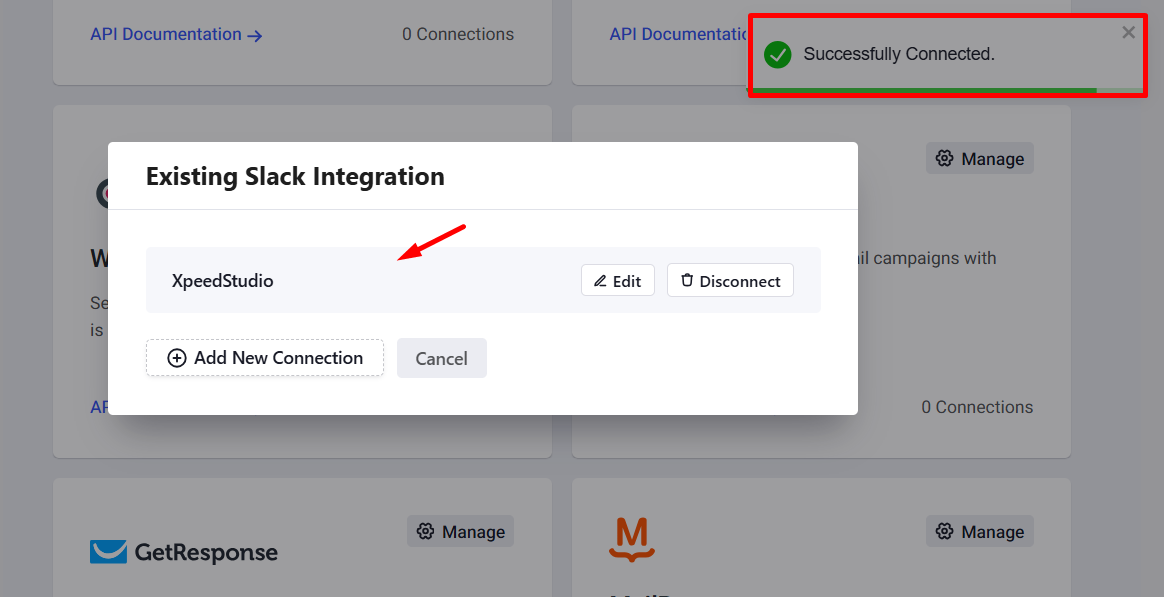
Task: Click the arrow icon beside API Documentation
Action: coord(256,34)
